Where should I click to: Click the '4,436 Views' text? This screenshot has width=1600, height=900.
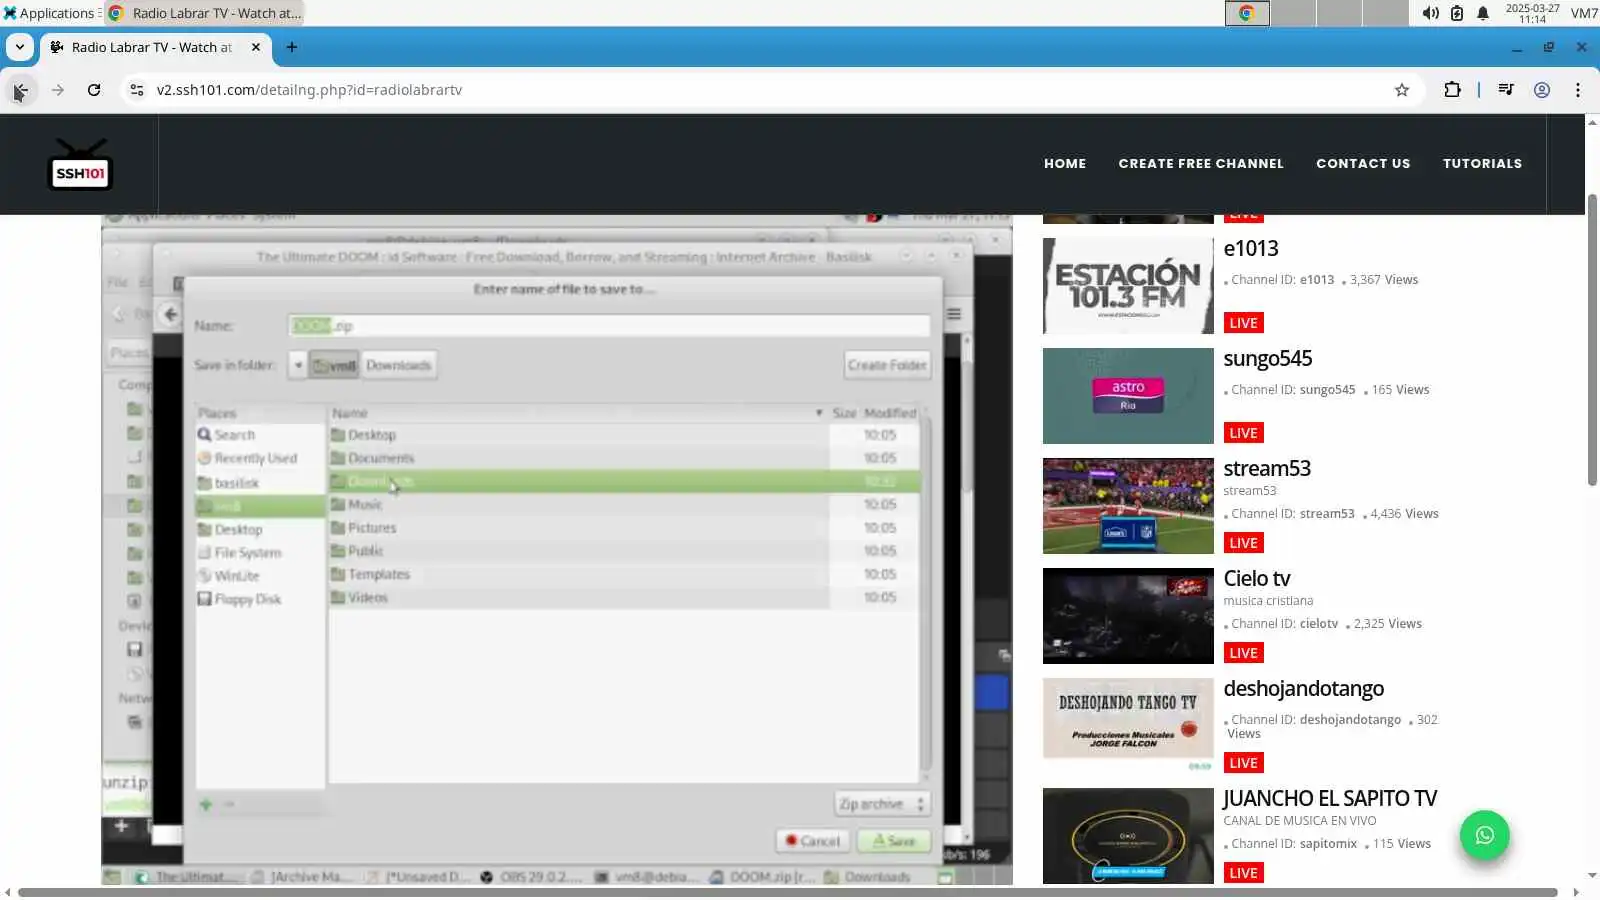click(x=1405, y=514)
